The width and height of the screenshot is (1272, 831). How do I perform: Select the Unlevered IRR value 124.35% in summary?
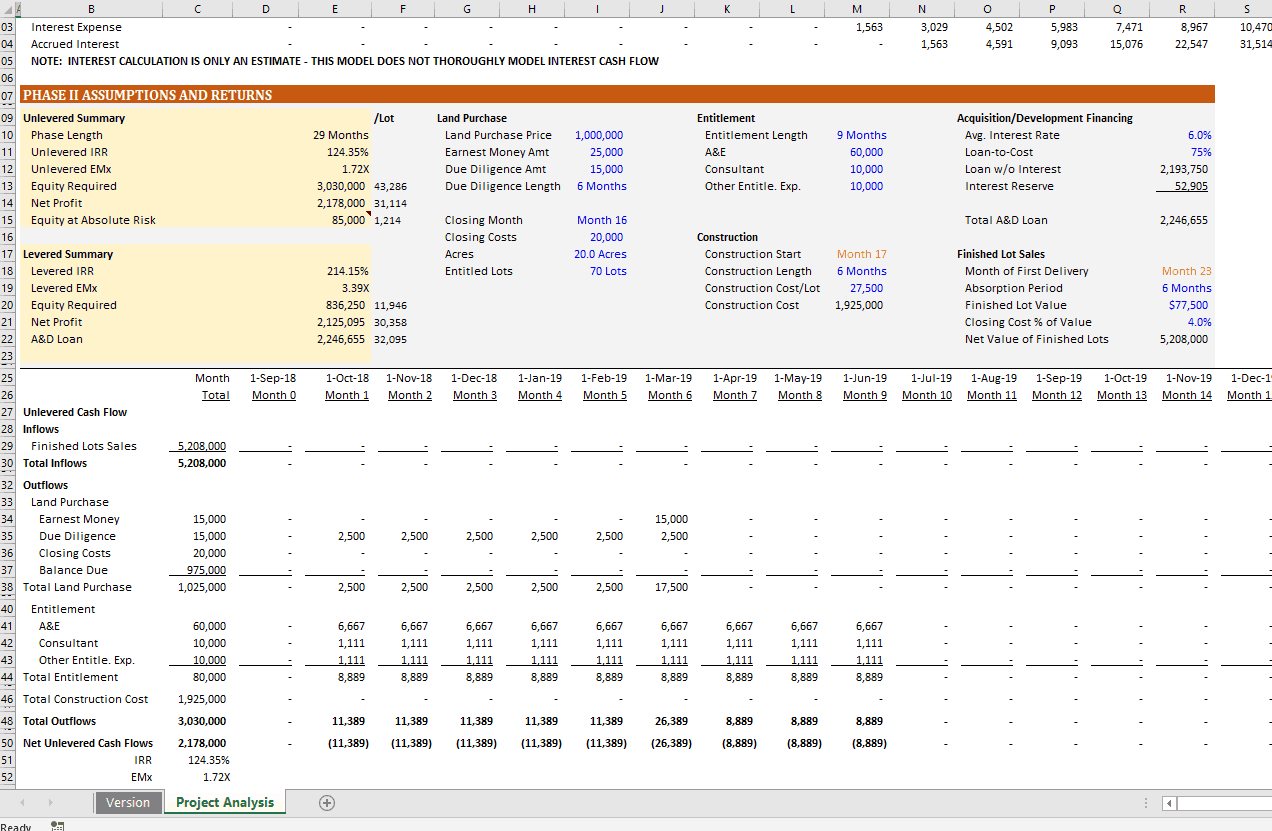(348, 152)
